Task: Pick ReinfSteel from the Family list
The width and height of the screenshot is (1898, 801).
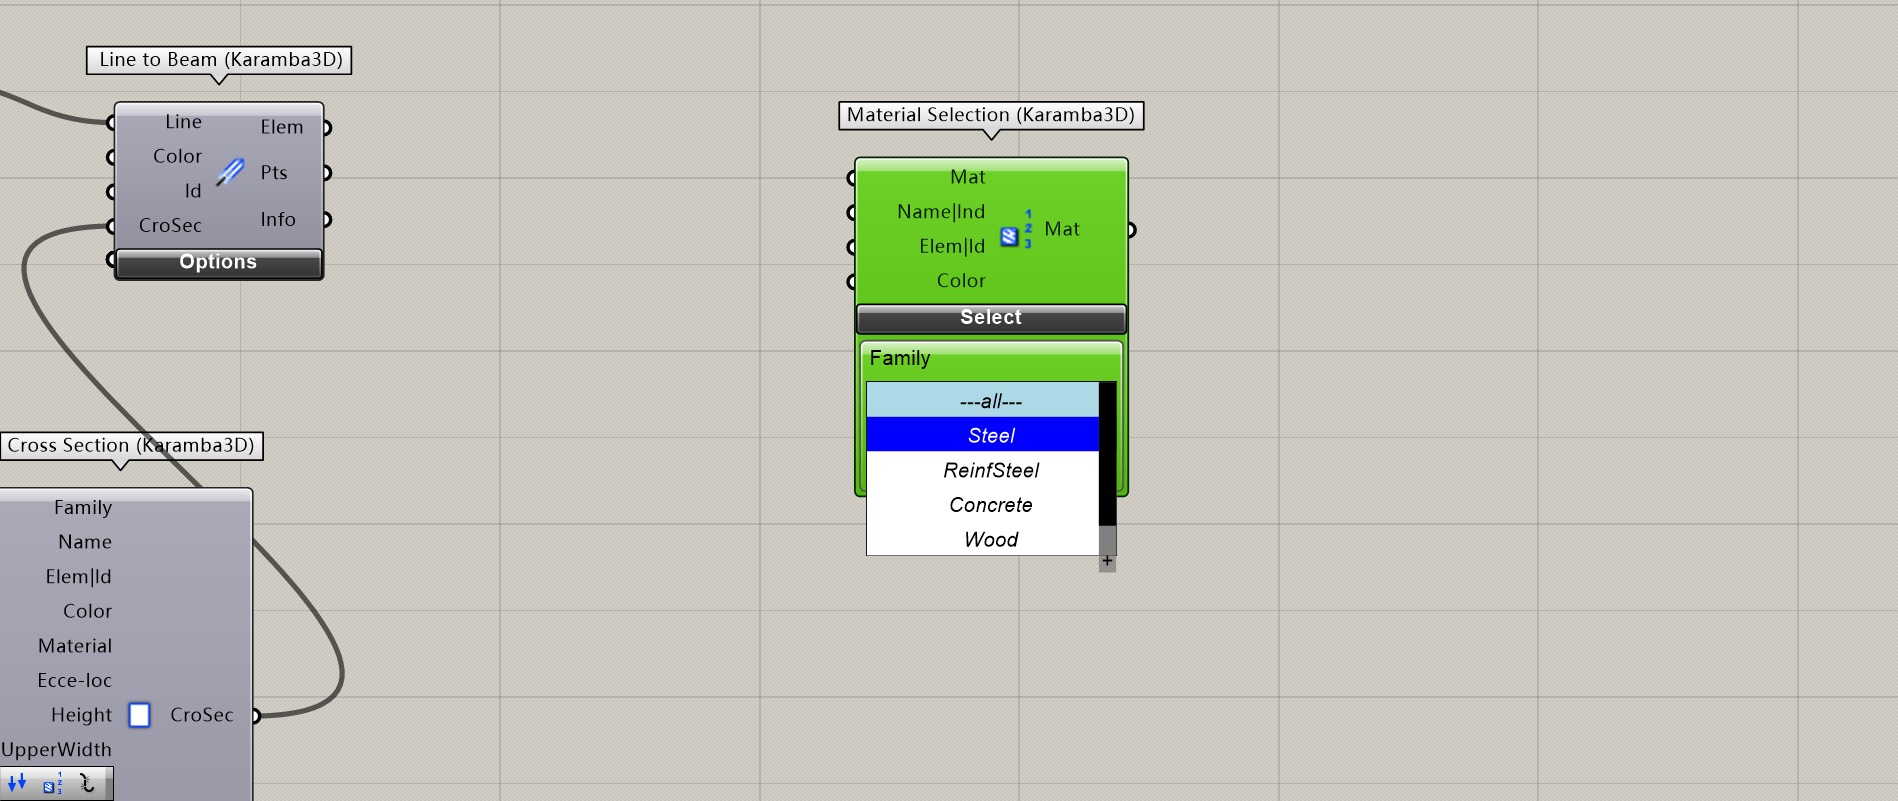Action: click(982, 470)
